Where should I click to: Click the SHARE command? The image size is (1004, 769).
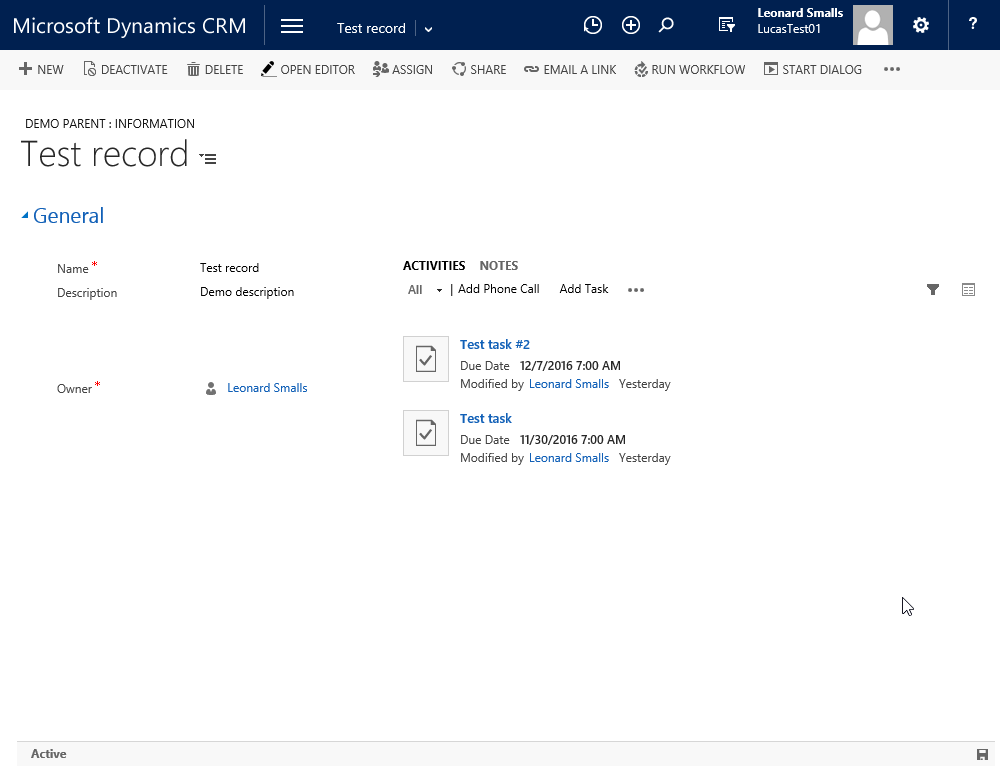click(479, 69)
